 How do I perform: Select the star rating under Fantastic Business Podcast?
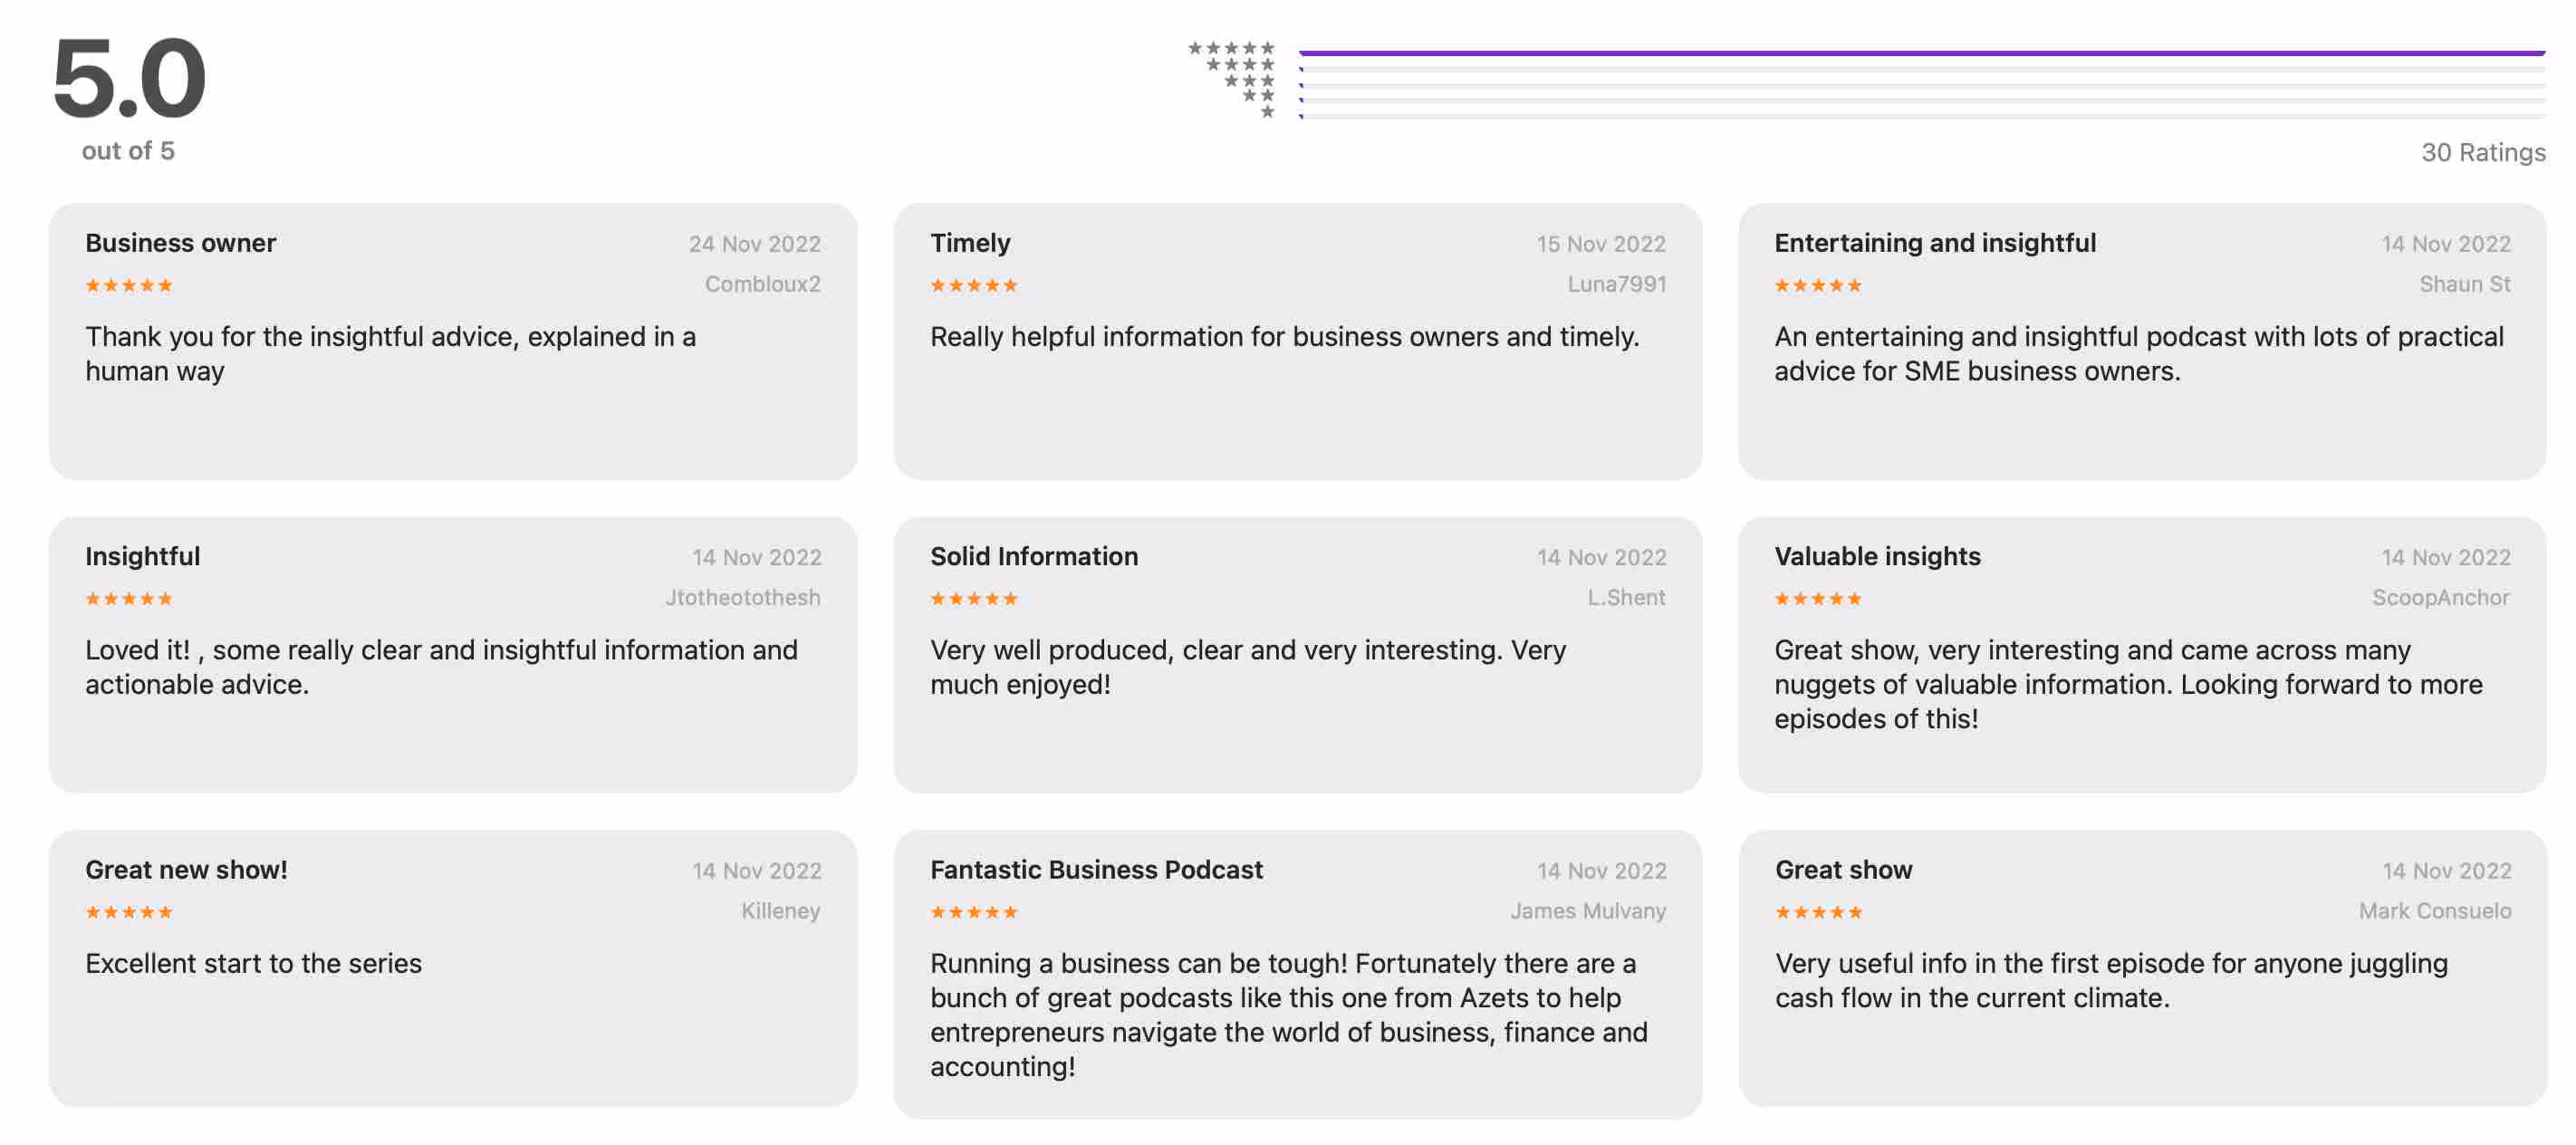pos(973,911)
